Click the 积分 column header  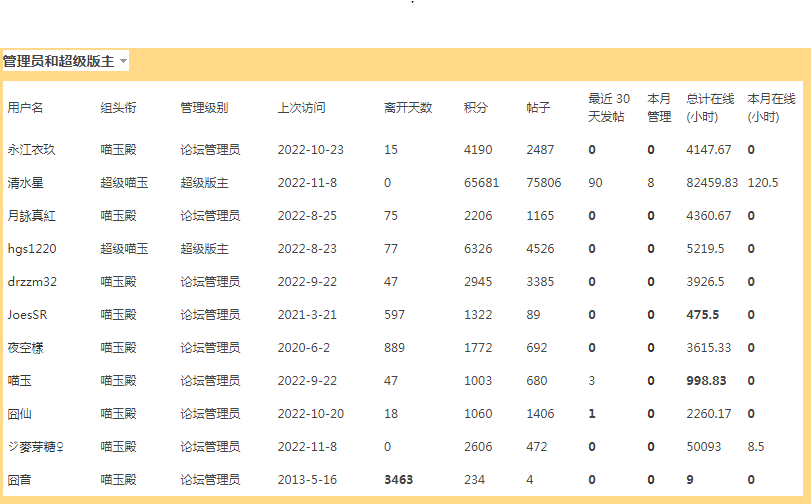pos(476,108)
